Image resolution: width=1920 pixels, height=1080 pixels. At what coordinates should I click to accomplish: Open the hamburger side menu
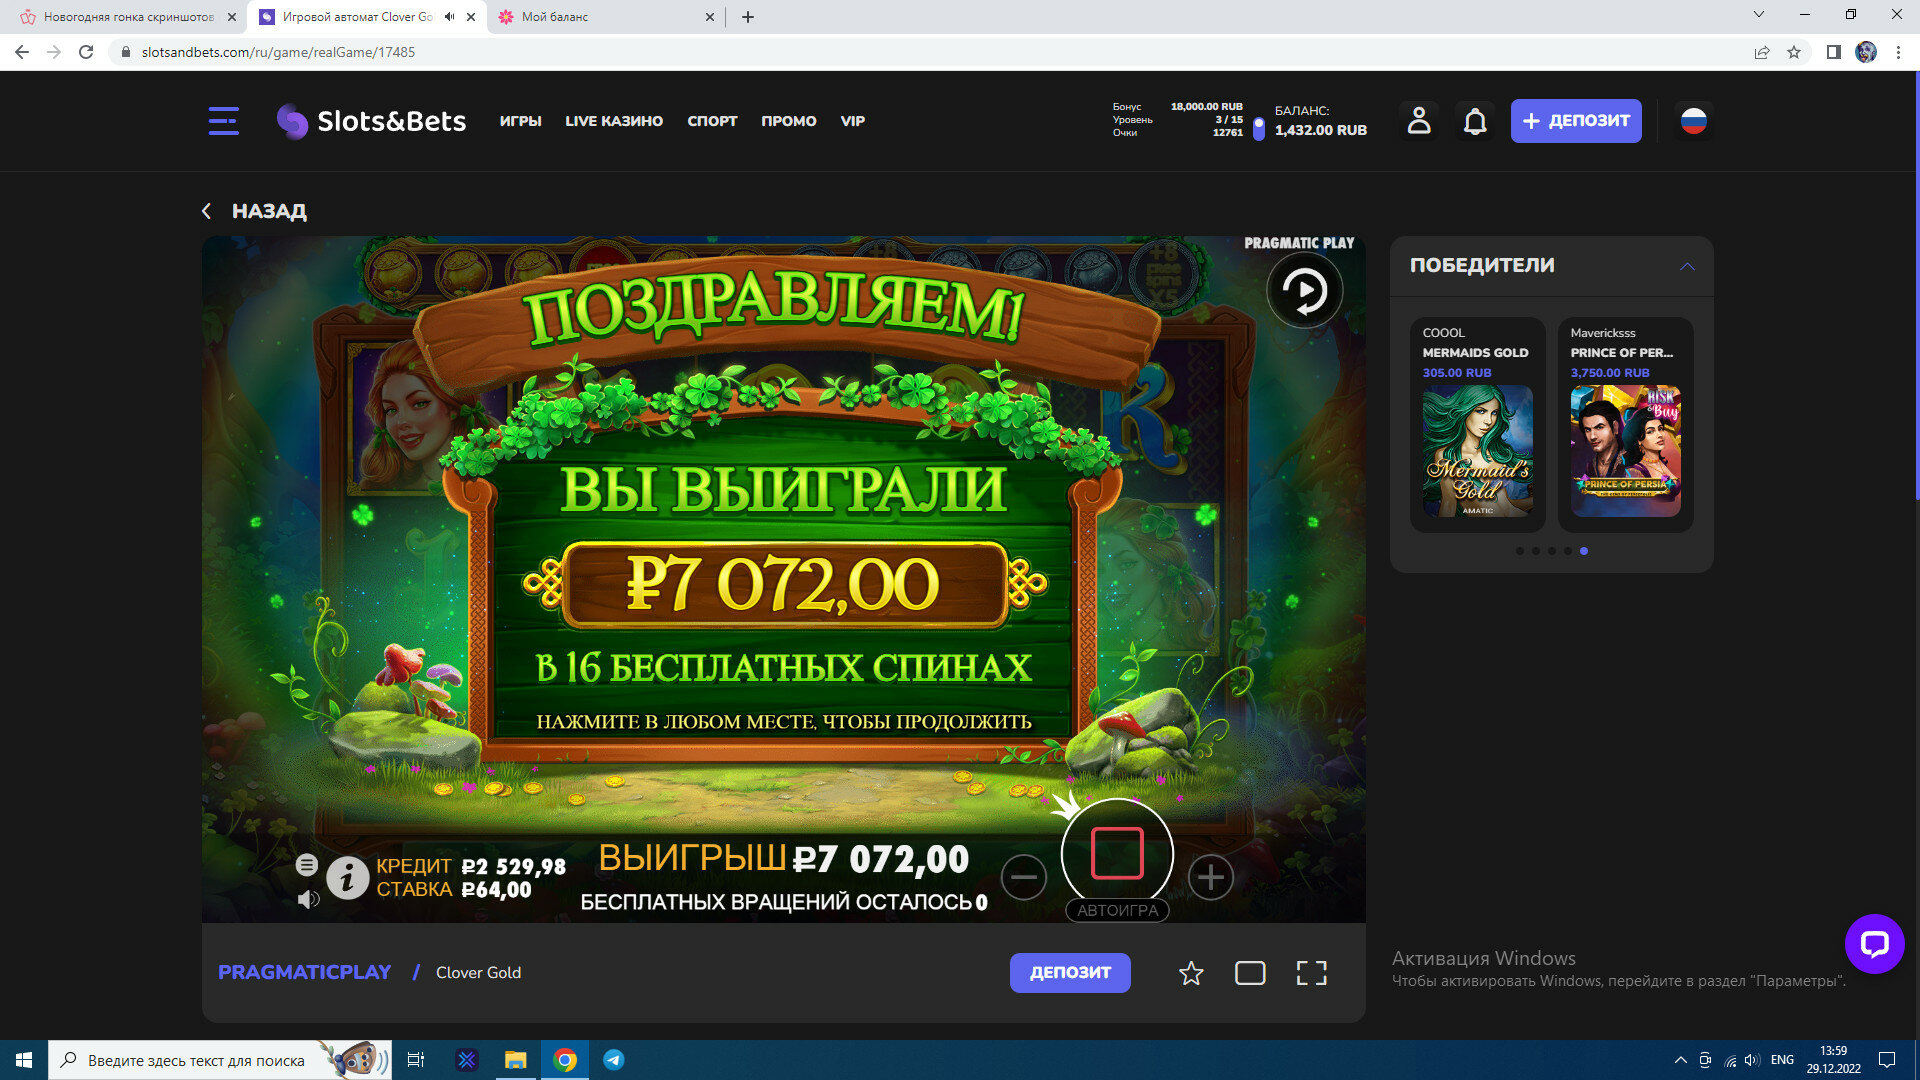(223, 121)
